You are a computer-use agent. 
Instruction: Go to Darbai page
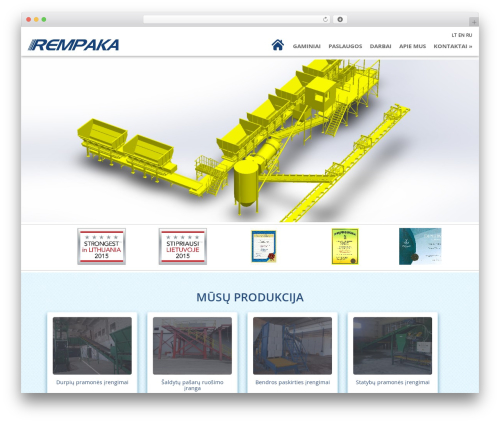coord(380,46)
